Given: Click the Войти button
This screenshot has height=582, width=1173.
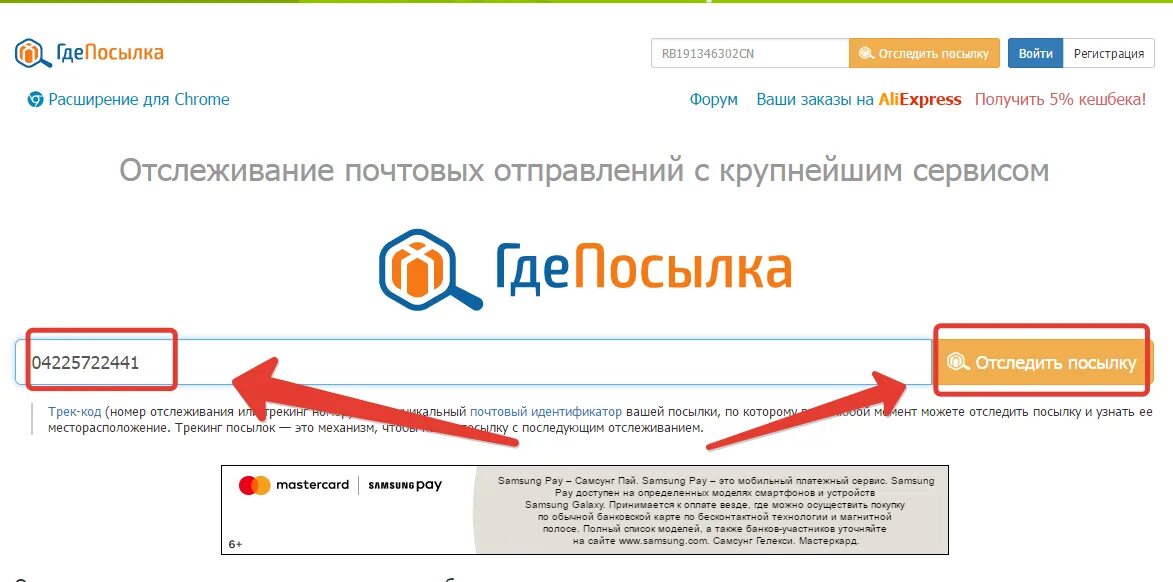Looking at the screenshot, I should pyautogui.click(x=1035, y=53).
